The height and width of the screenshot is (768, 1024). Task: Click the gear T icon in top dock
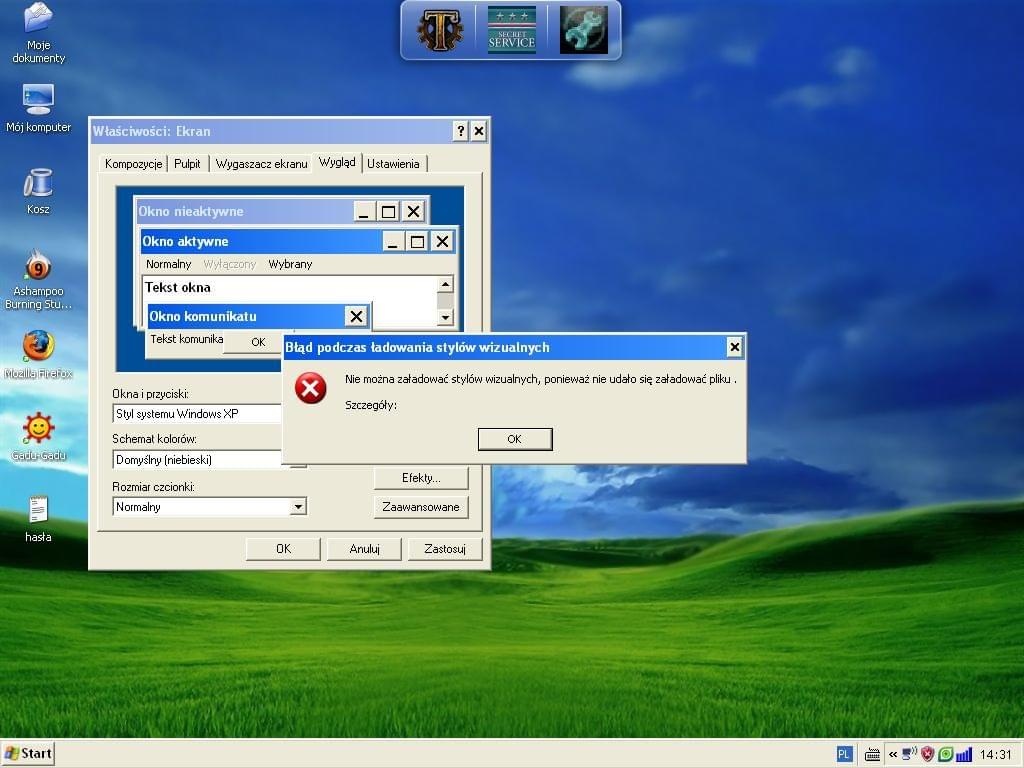[x=440, y=30]
